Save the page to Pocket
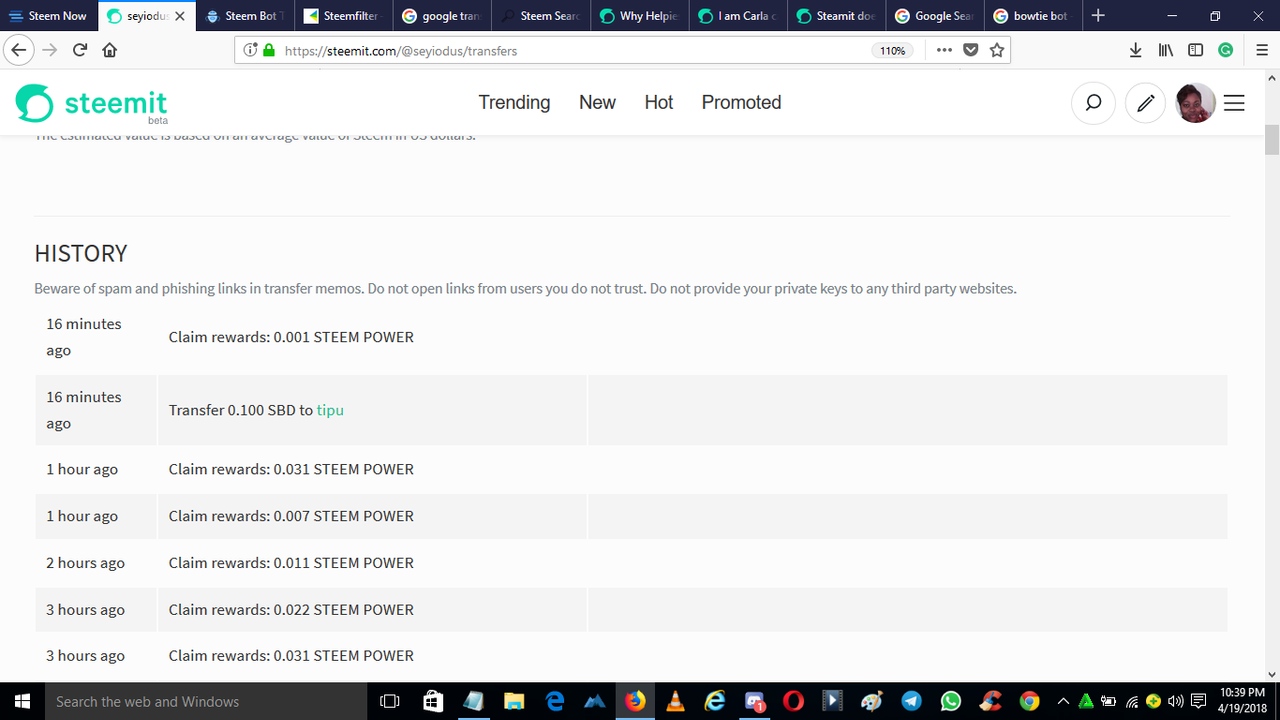The image size is (1280, 720). (970, 50)
